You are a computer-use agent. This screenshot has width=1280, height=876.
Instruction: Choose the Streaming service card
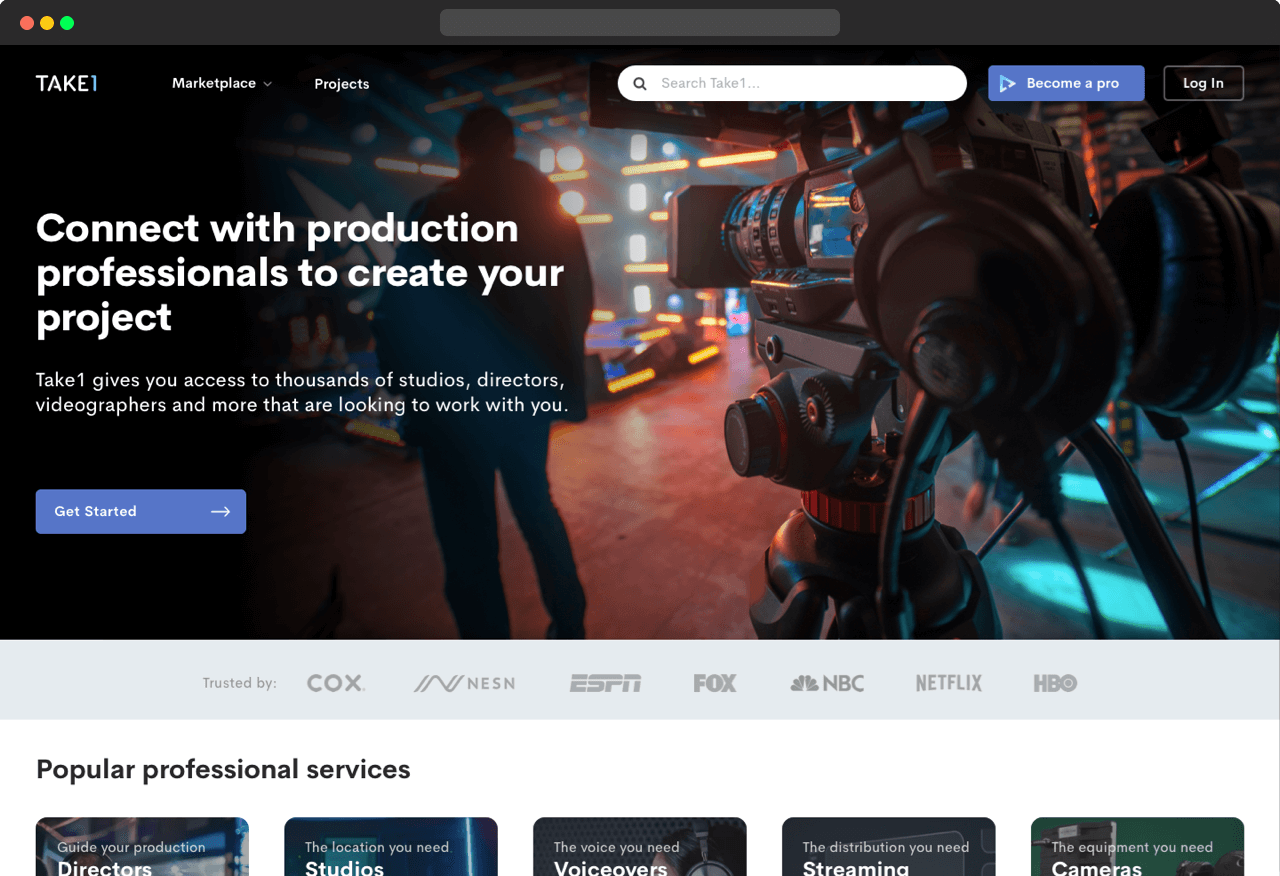[888, 848]
